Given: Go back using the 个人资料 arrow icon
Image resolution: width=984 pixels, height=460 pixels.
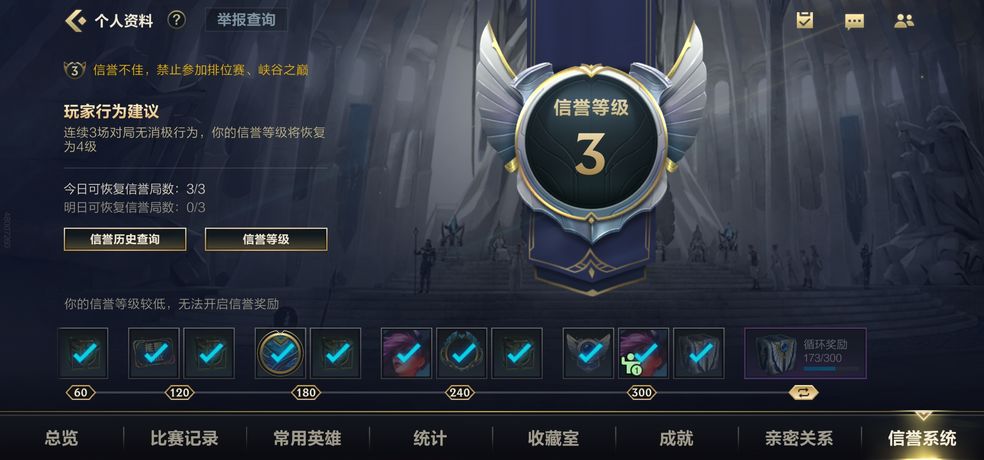Looking at the screenshot, I should click(75, 21).
